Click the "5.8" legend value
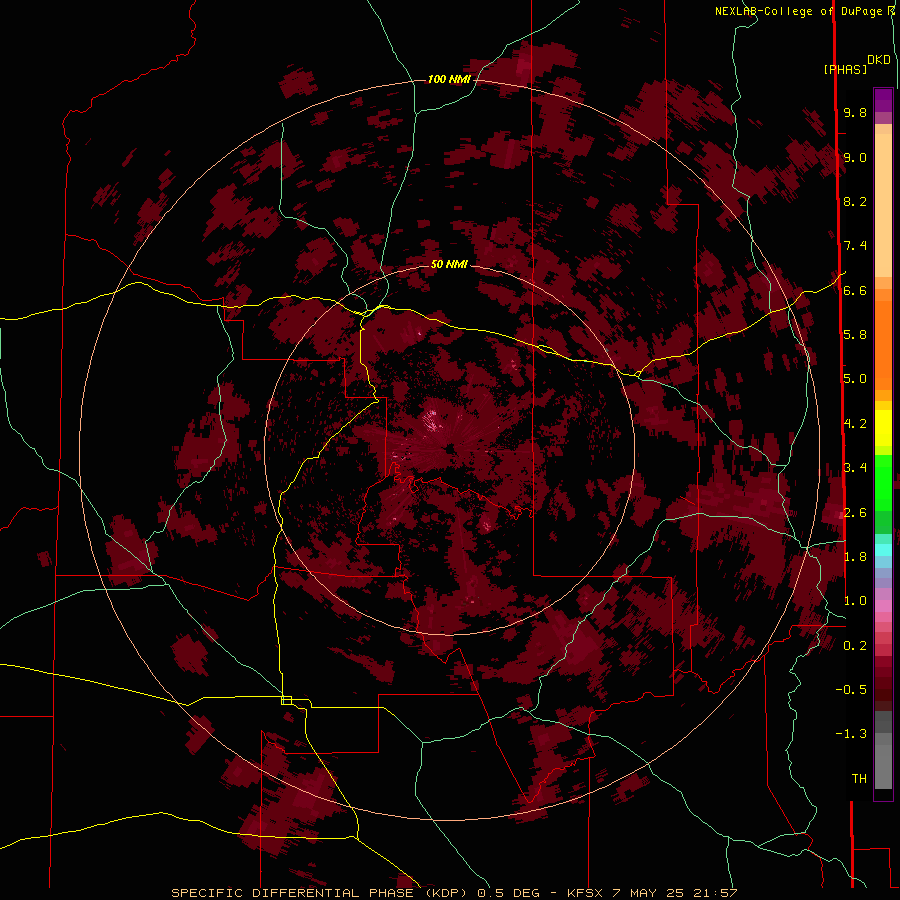Image resolution: width=900 pixels, height=900 pixels. click(x=855, y=335)
